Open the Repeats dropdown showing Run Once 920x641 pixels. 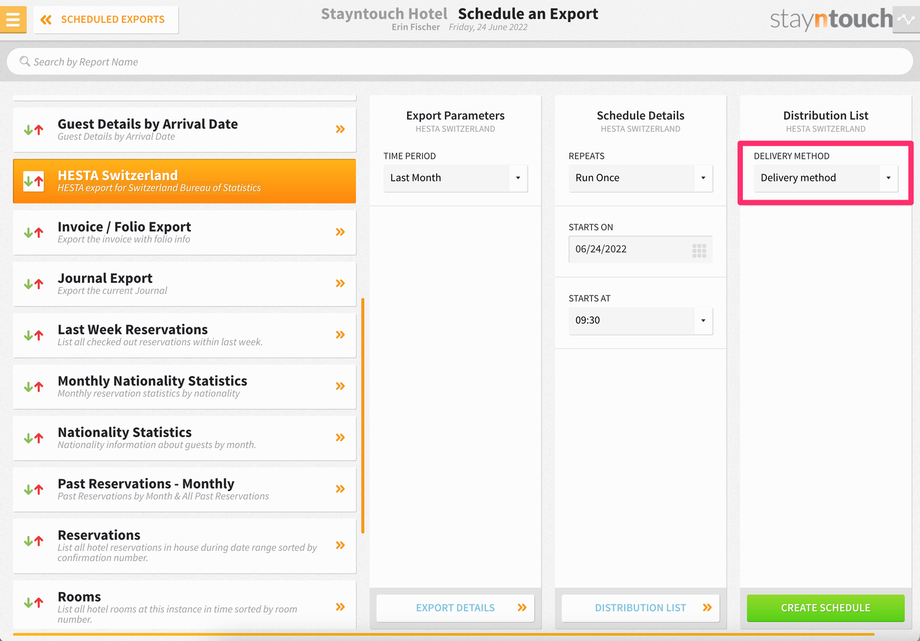[x=640, y=178]
